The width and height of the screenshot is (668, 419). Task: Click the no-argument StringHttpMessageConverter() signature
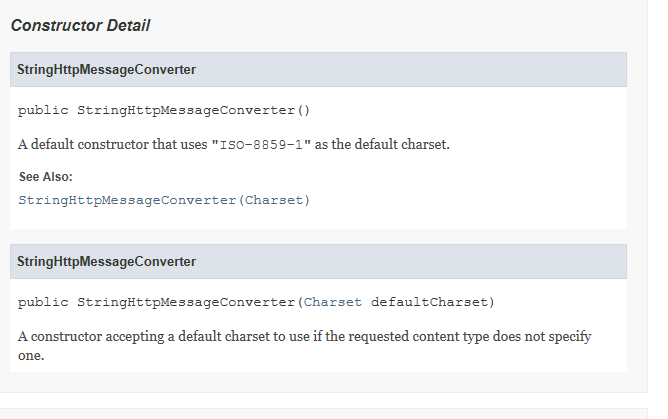pyautogui.click(x=164, y=111)
